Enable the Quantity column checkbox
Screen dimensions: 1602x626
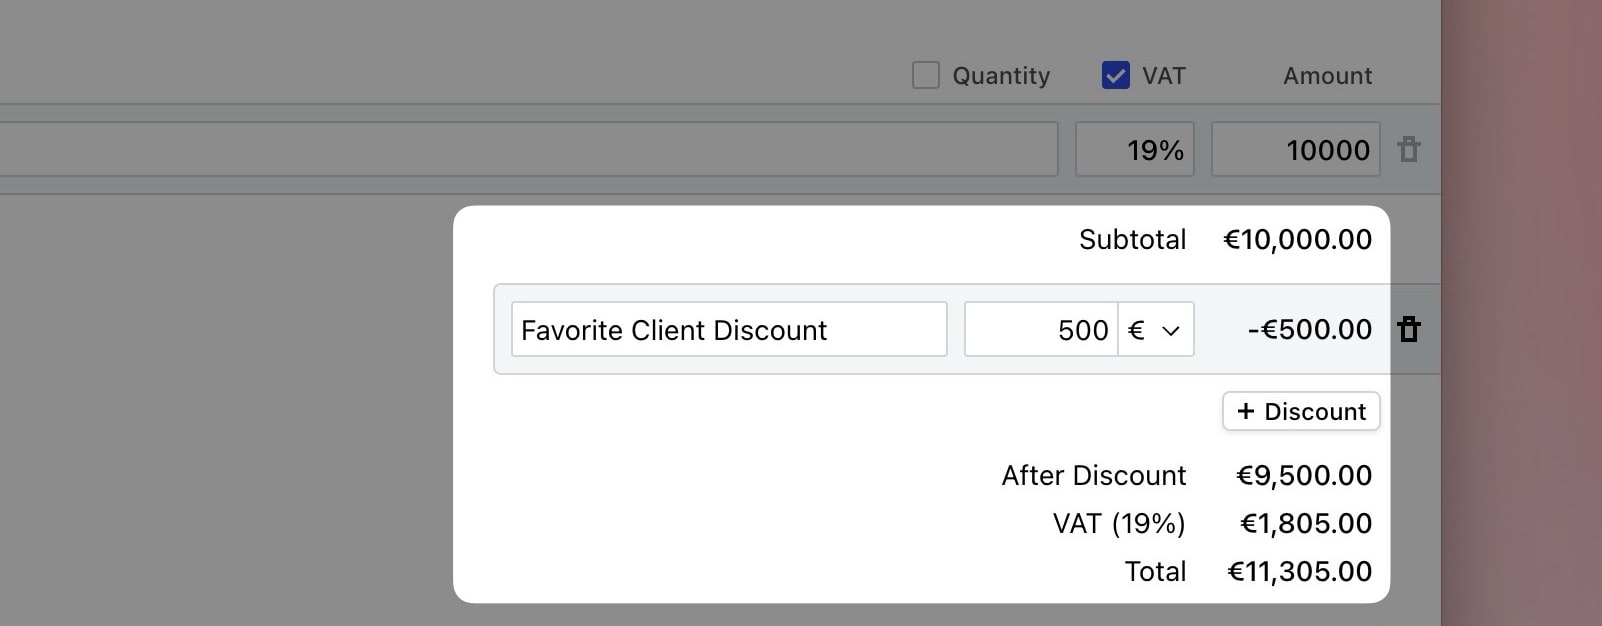tap(926, 76)
